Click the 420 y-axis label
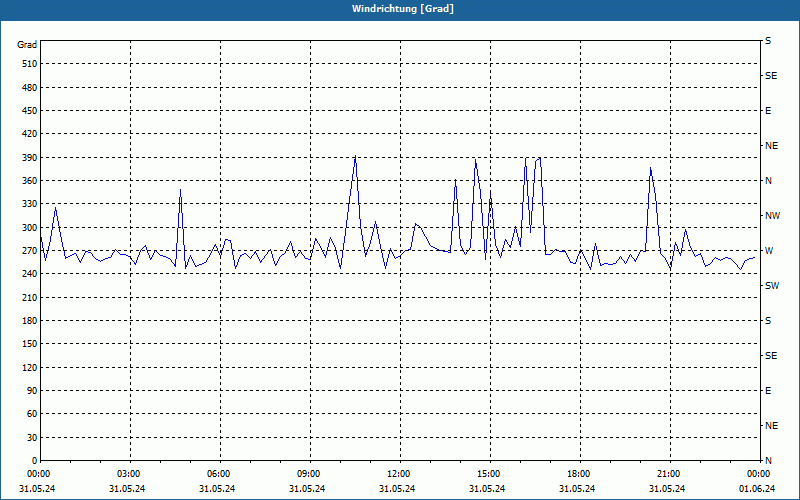 [30, 134]
